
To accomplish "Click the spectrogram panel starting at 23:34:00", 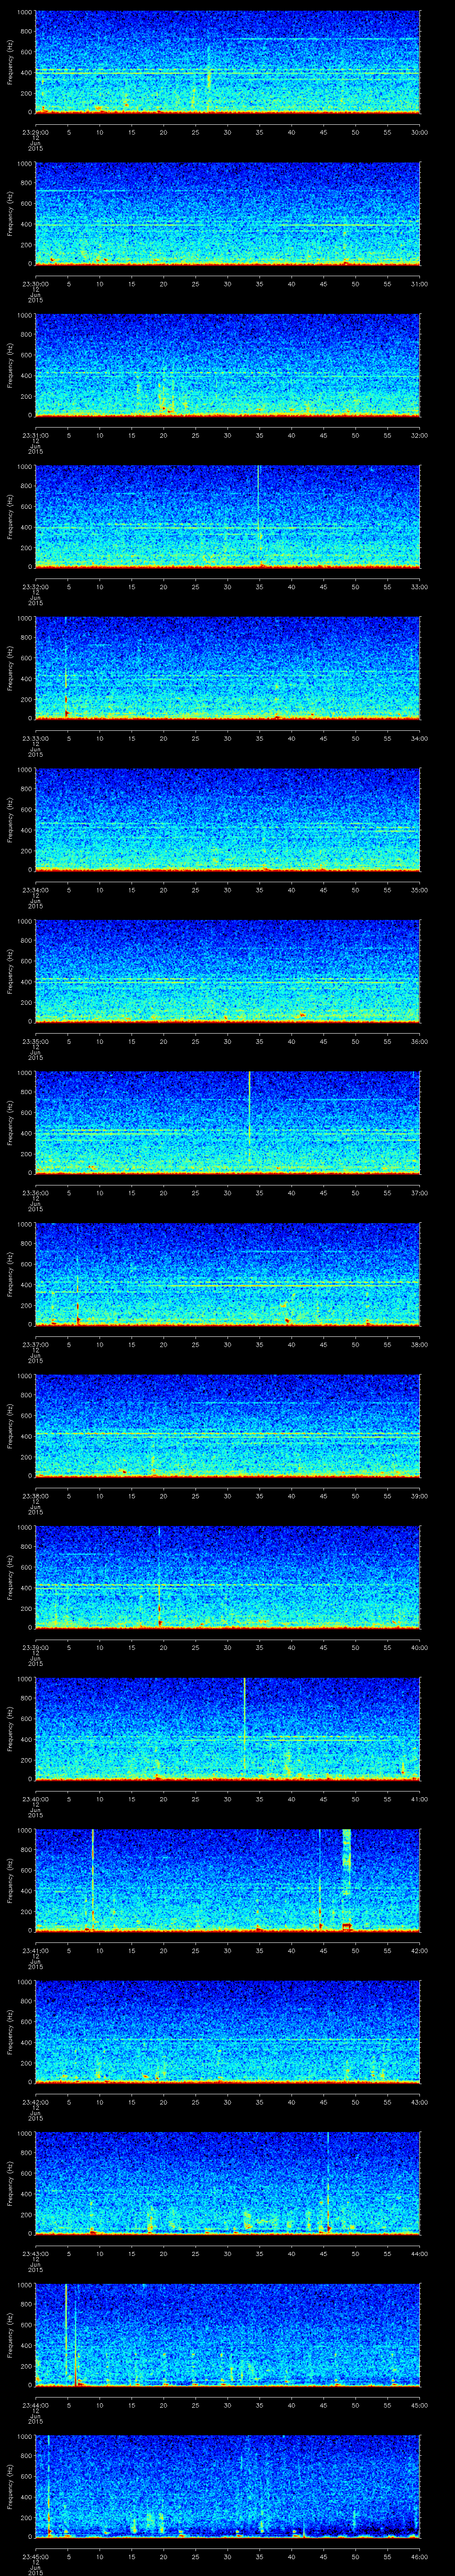I will [227, 819].
